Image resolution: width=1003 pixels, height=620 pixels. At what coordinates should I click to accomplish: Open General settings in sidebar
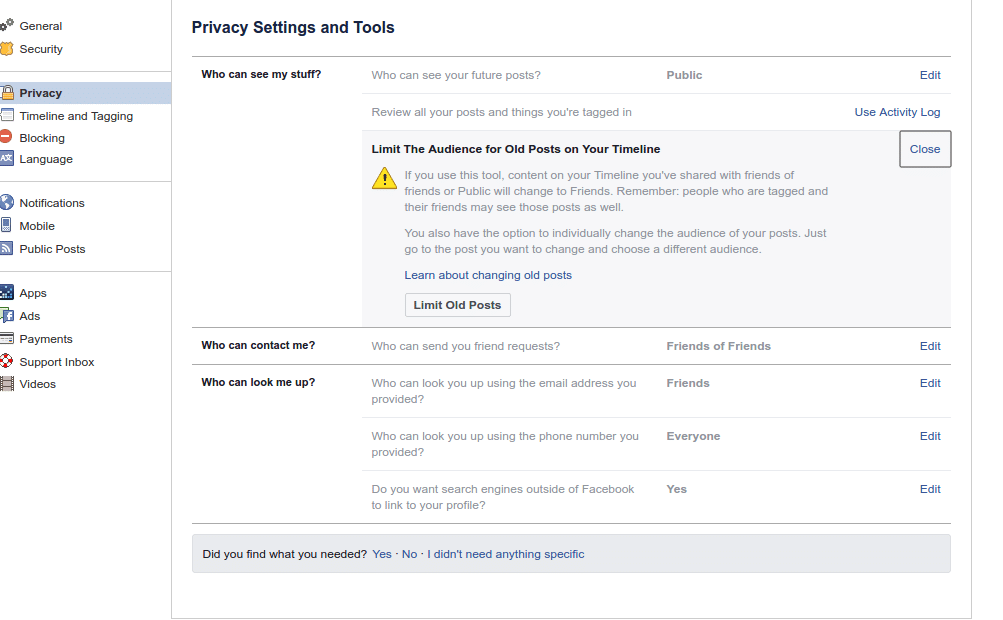click(40, 26)
